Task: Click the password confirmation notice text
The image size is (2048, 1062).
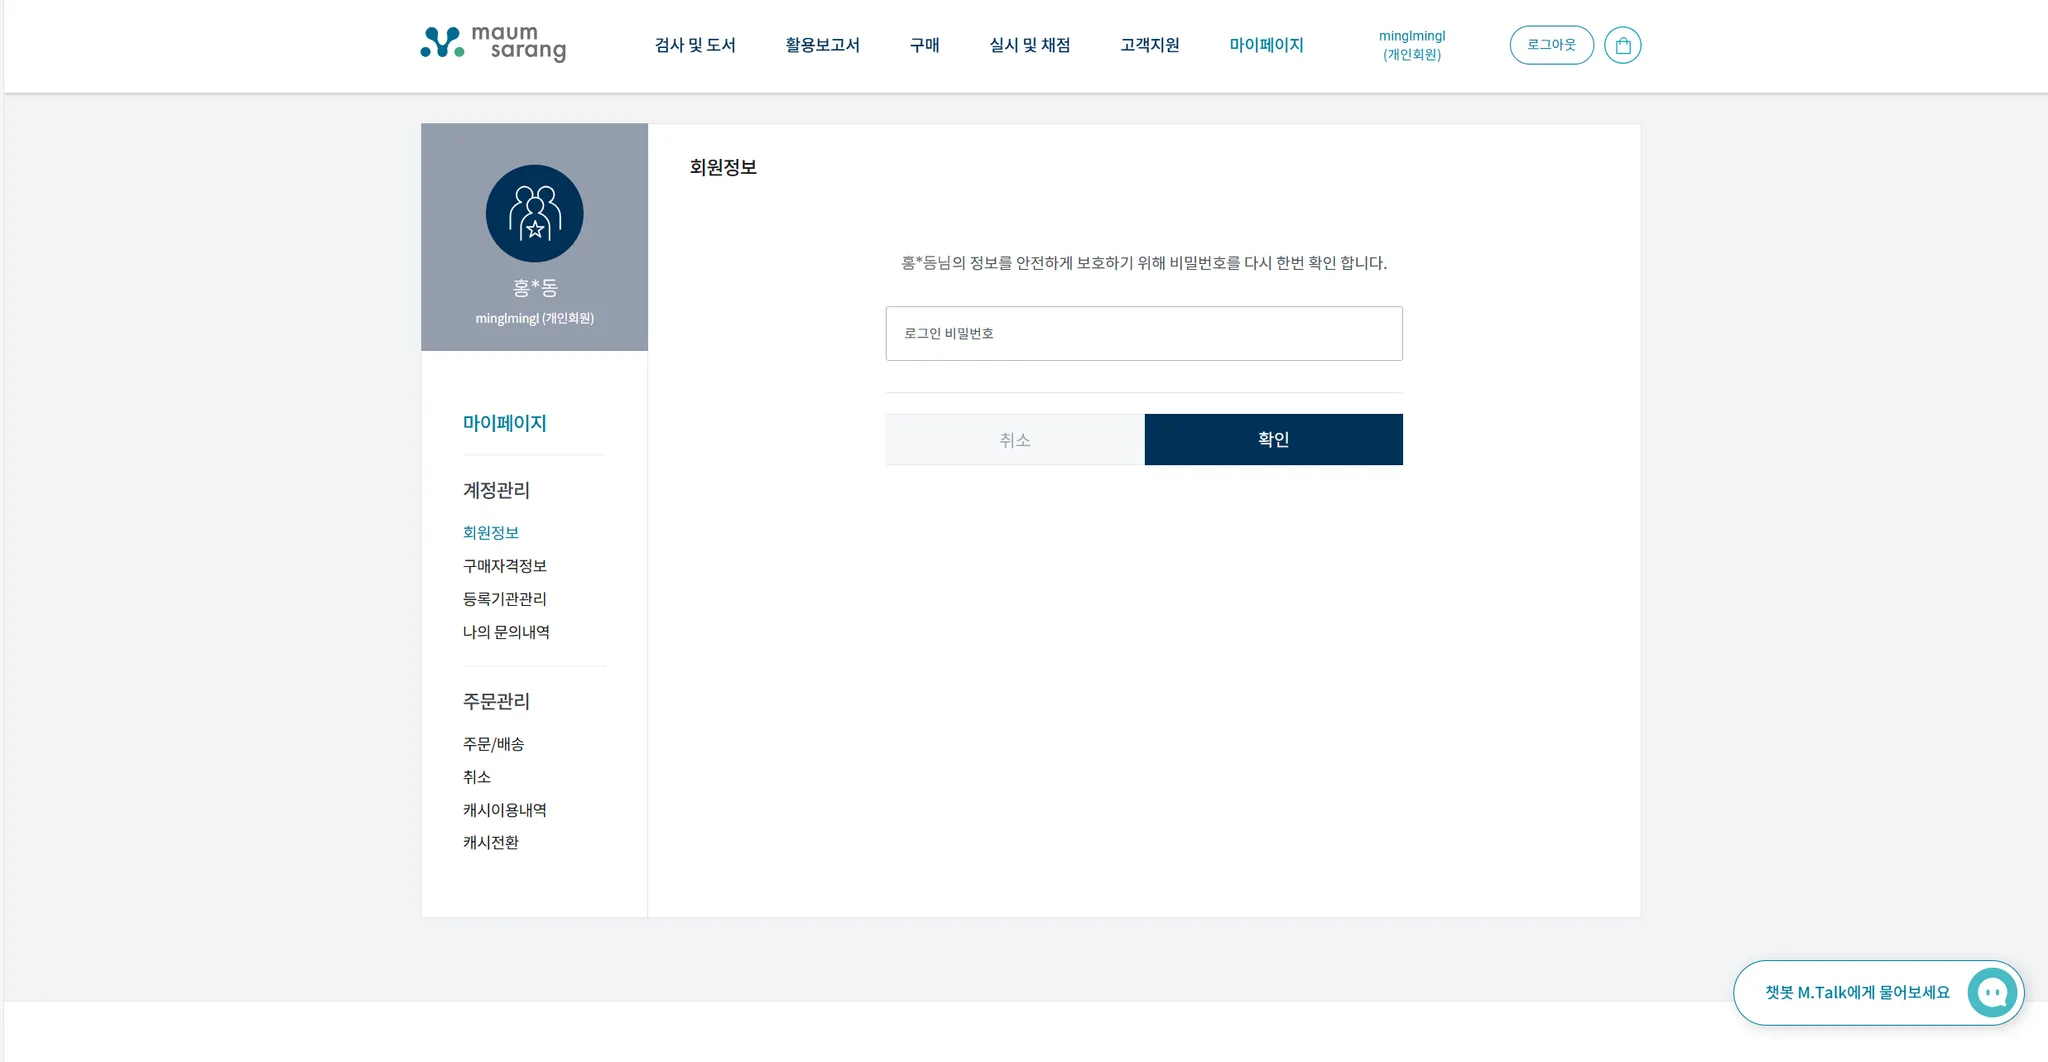Action: click(1144, 263)
